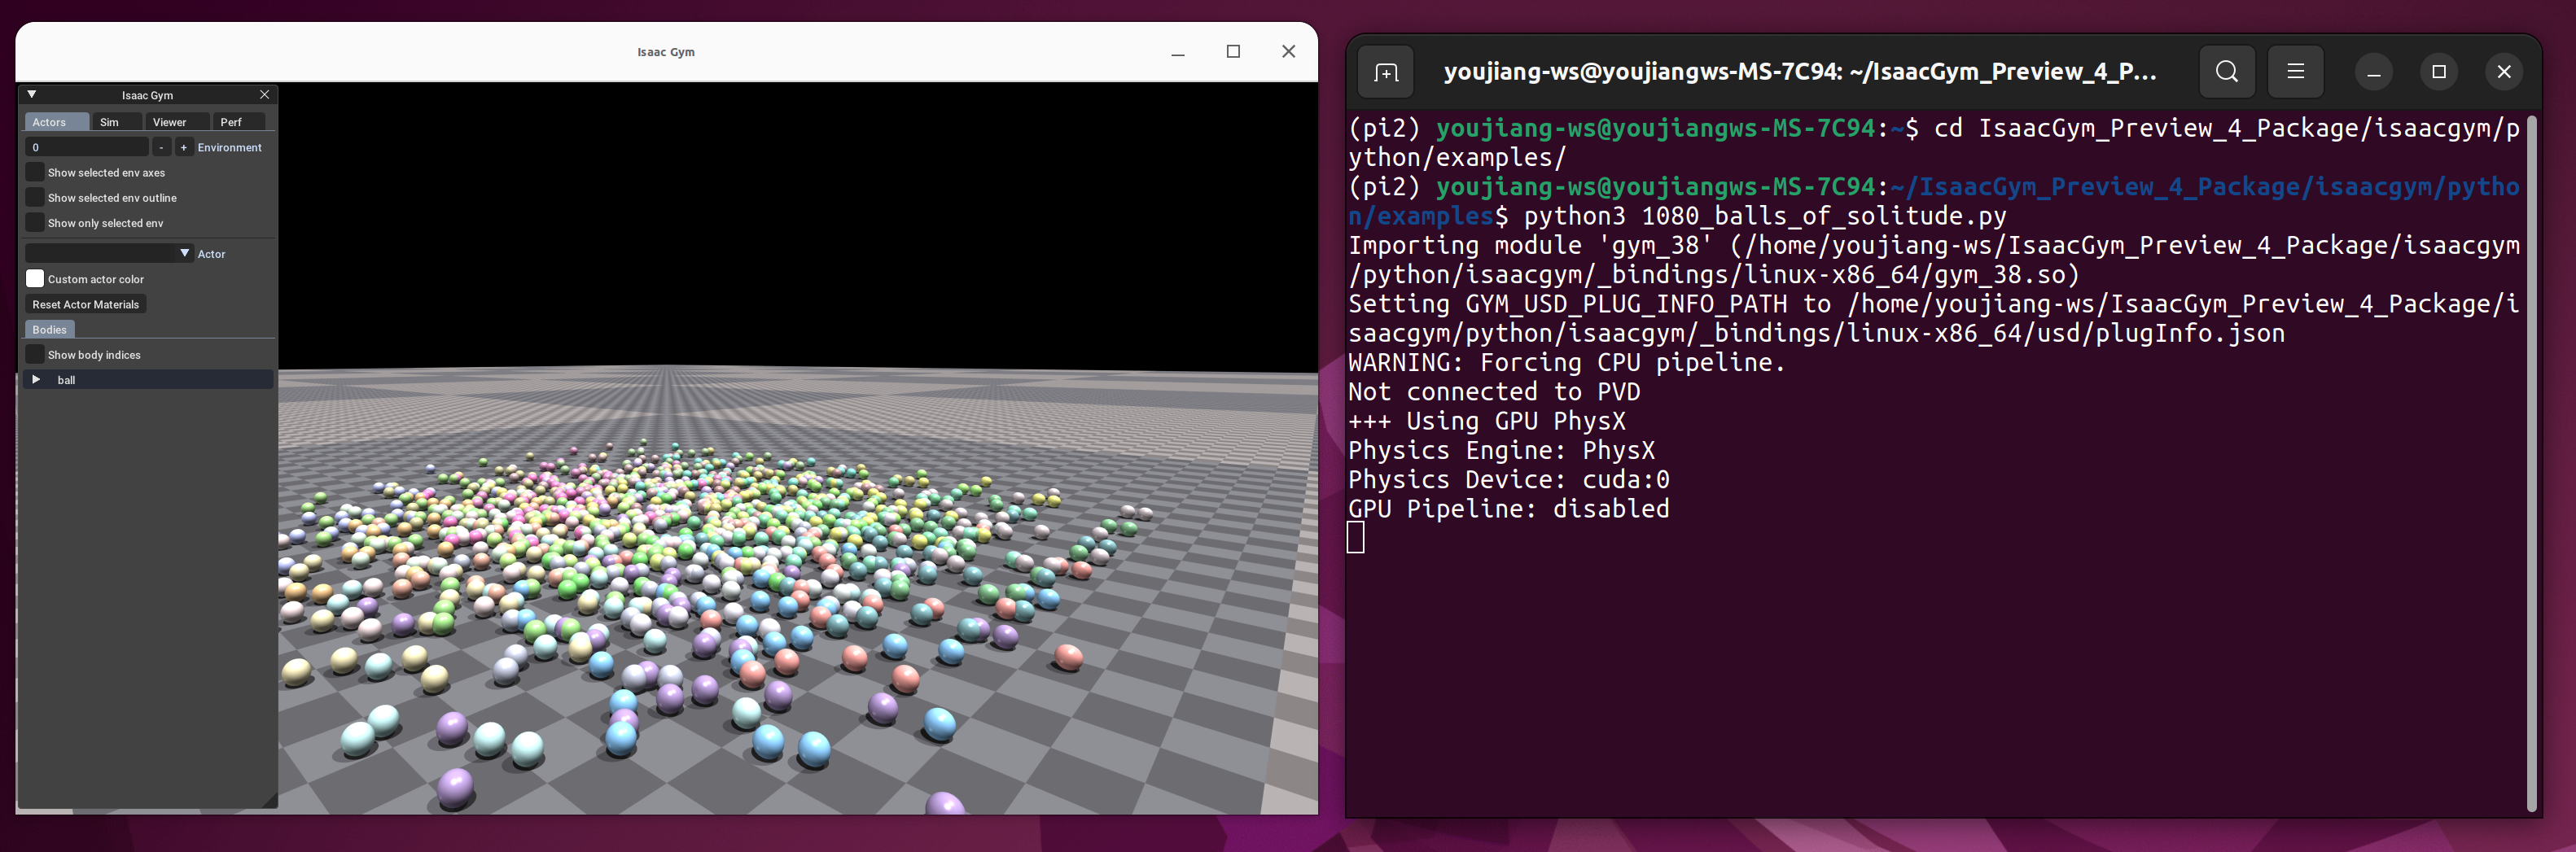Click 'Physics Device: cuda:0' terminal line

1508,480
